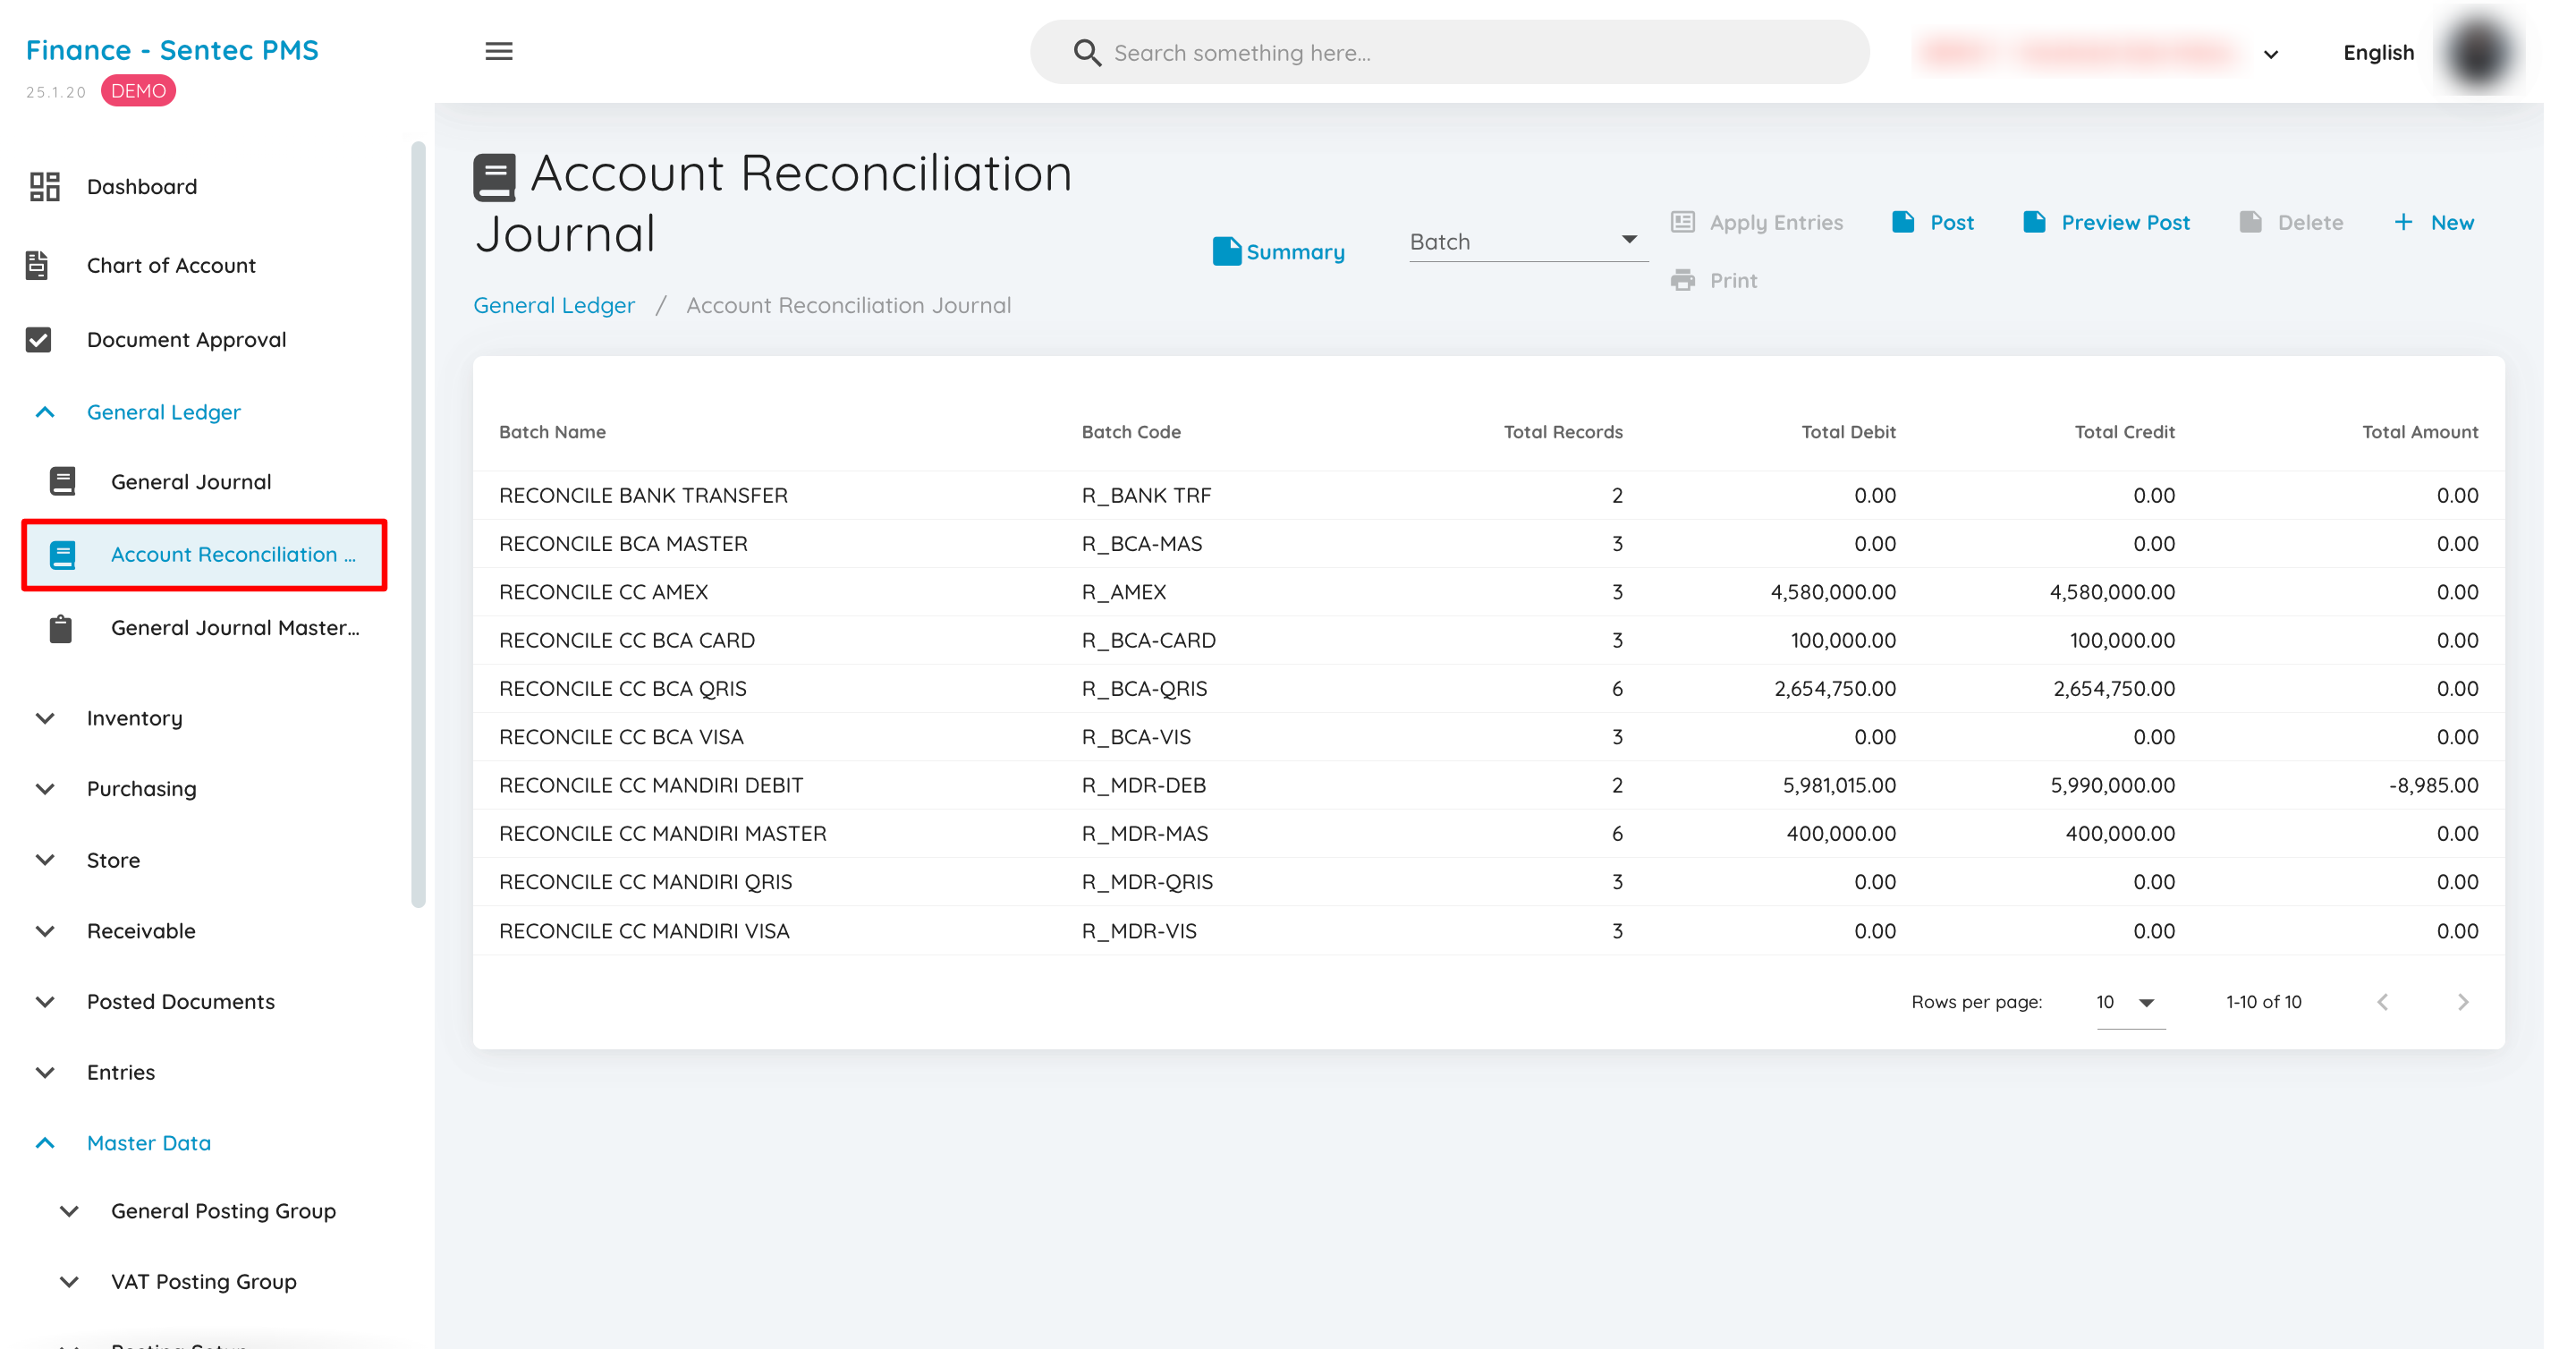Click the Dashboard grid icon
Viewport: 2576px width, 1349px height.
point(44,186)
